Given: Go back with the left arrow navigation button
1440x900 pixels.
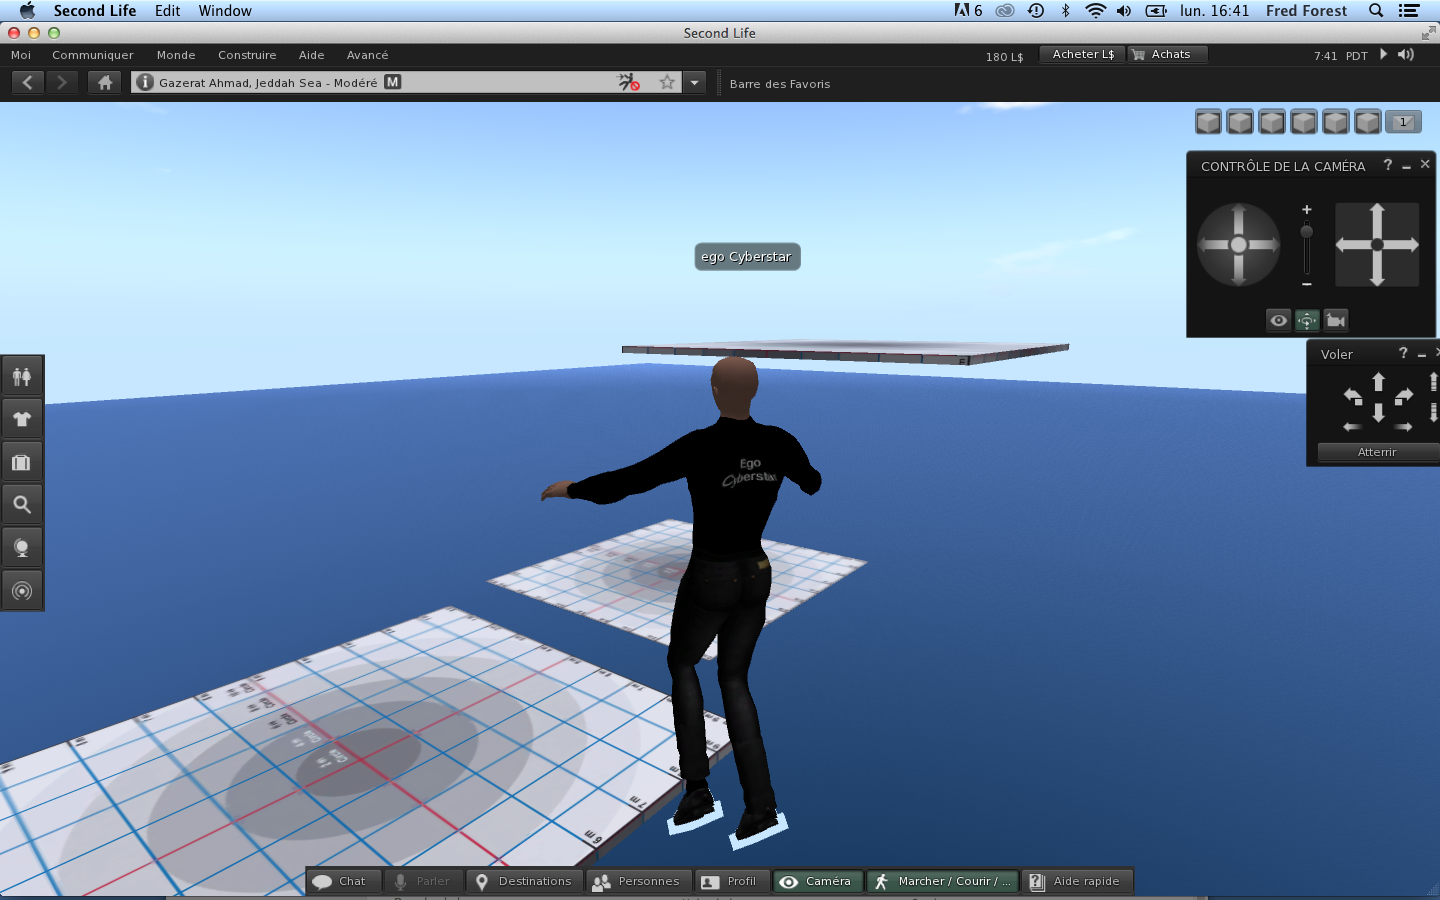Looking at the screenshot, I should coord(28,82).
